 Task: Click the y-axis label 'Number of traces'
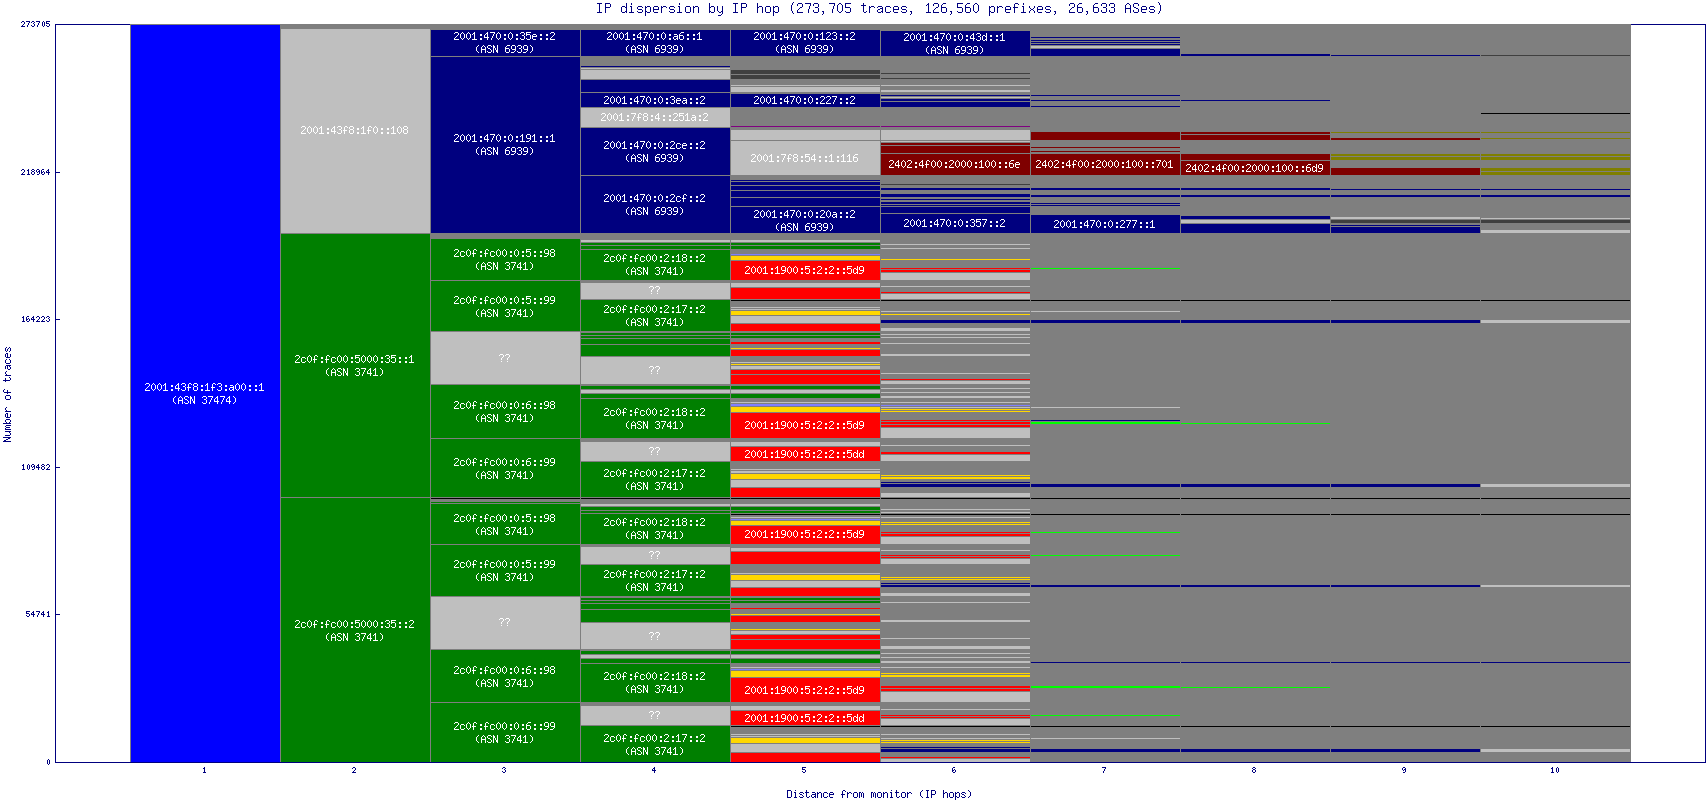8,394
